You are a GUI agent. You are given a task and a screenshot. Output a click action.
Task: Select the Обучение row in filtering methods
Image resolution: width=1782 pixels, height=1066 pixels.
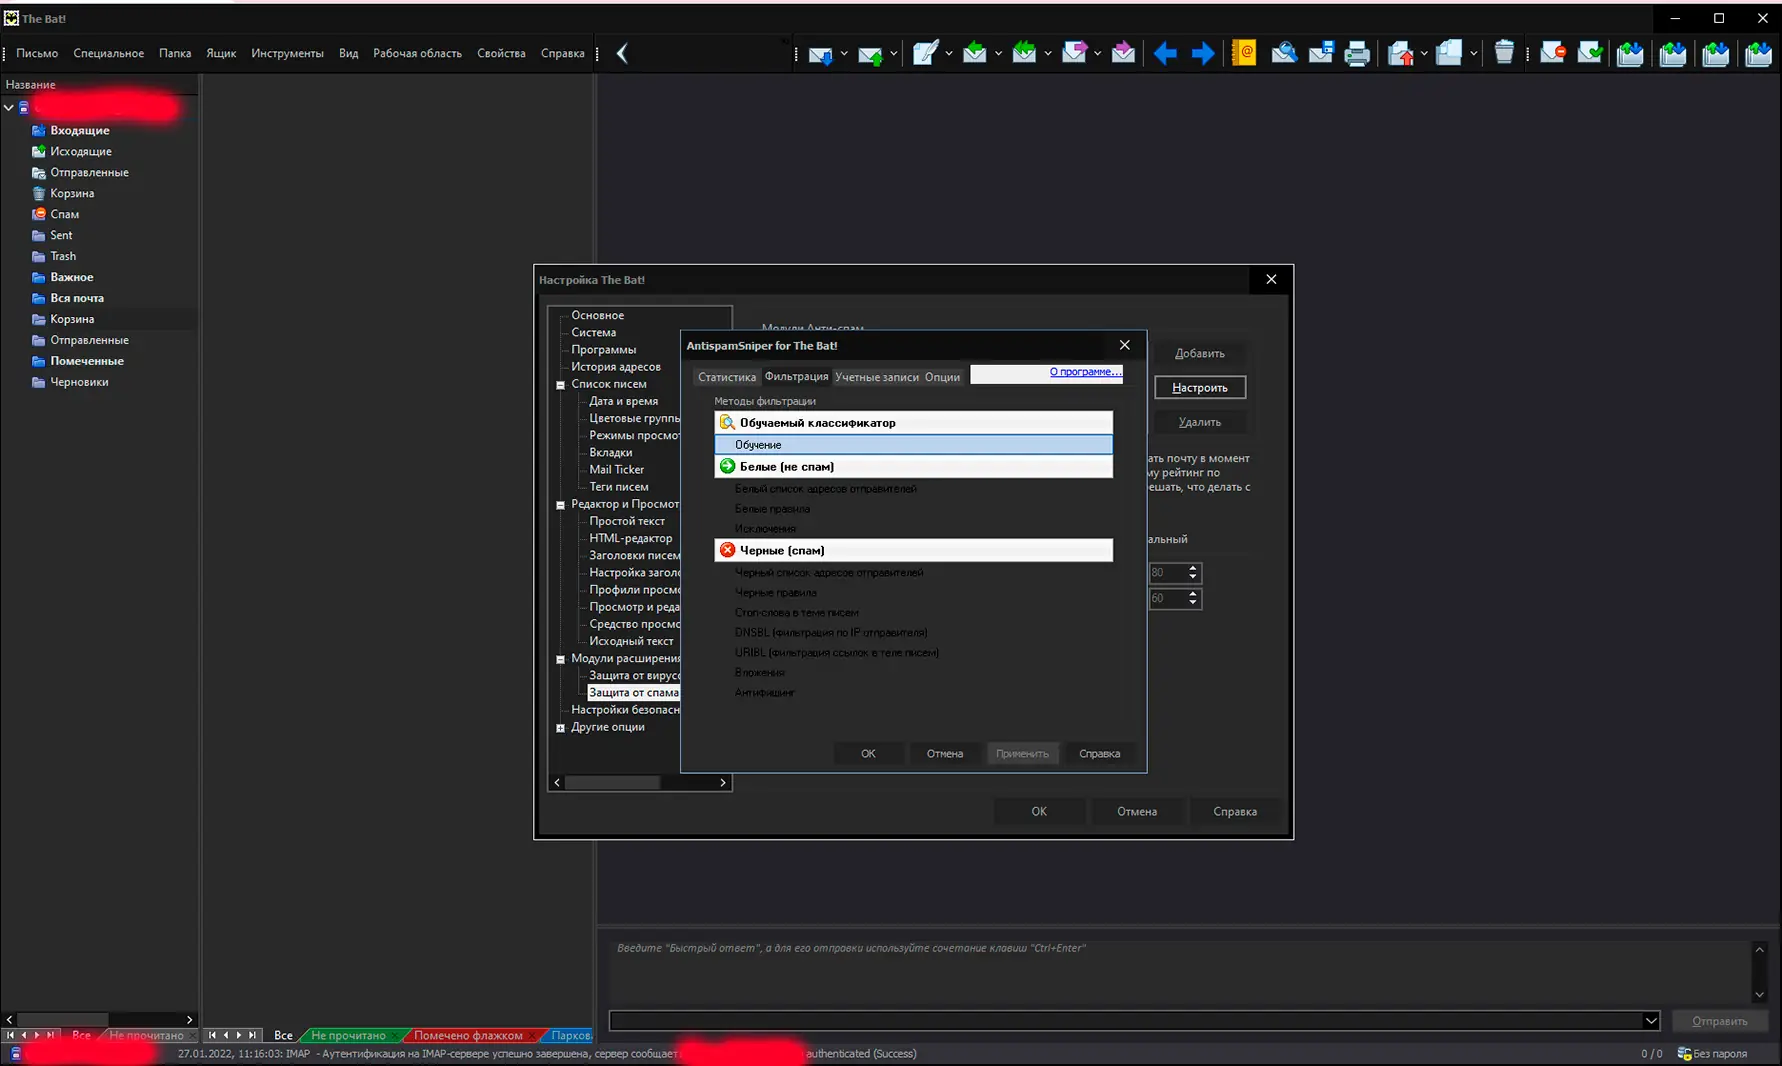(913, 444)
